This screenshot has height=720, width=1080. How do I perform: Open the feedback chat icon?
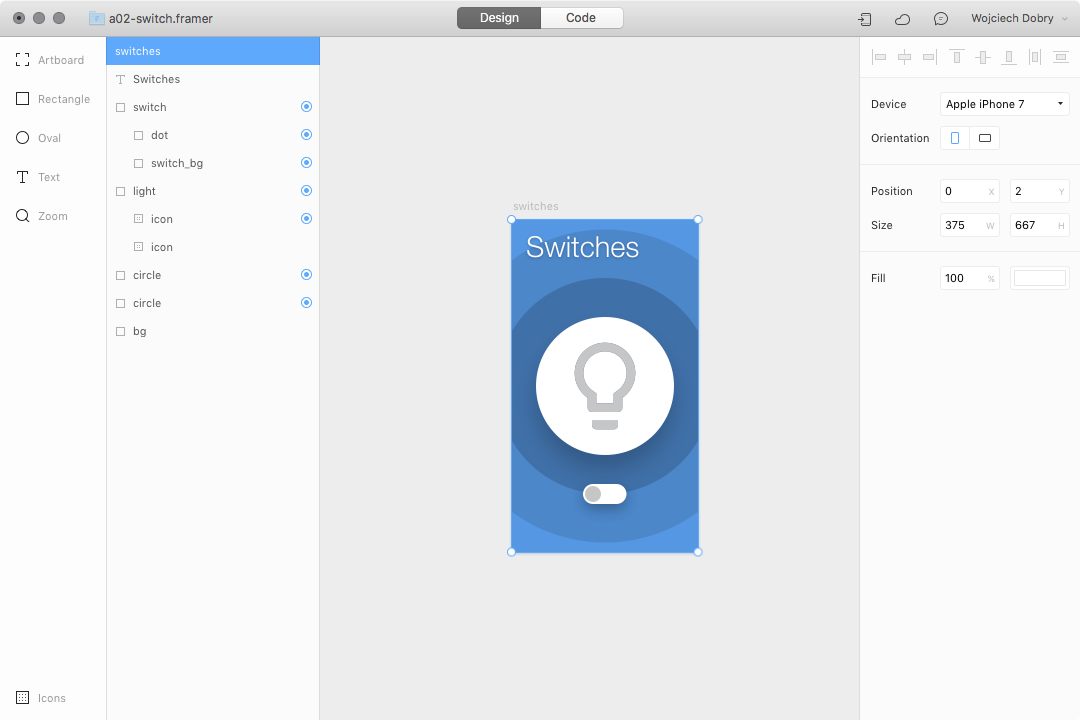pos(940,18)
